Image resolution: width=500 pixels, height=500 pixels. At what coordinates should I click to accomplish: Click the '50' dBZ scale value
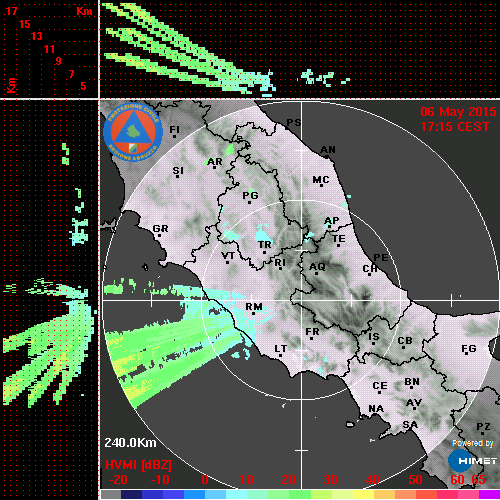415,480
